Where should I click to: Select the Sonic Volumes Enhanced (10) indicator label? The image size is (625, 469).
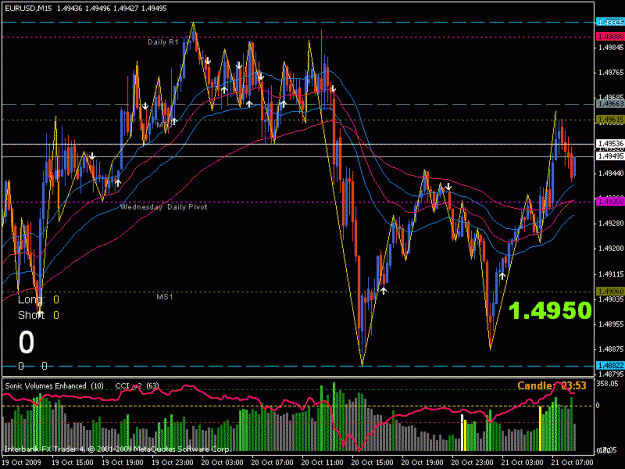click(54, 386)
